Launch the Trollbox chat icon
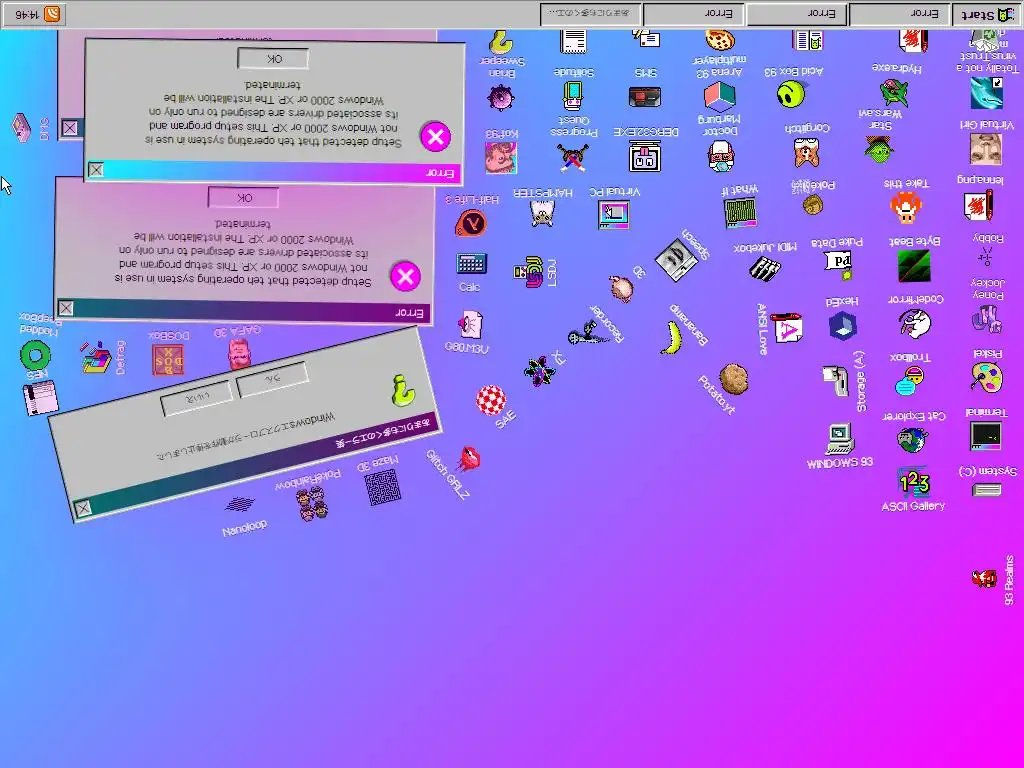1024x768 pixels. 908,381
